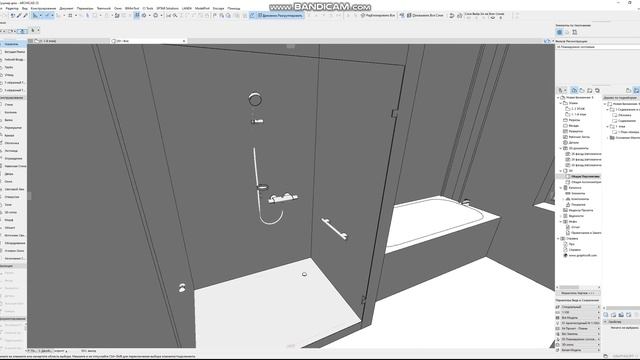Click the wide highlighted toolbar button
Screen dimensions: 640x360
pos(280,16)
